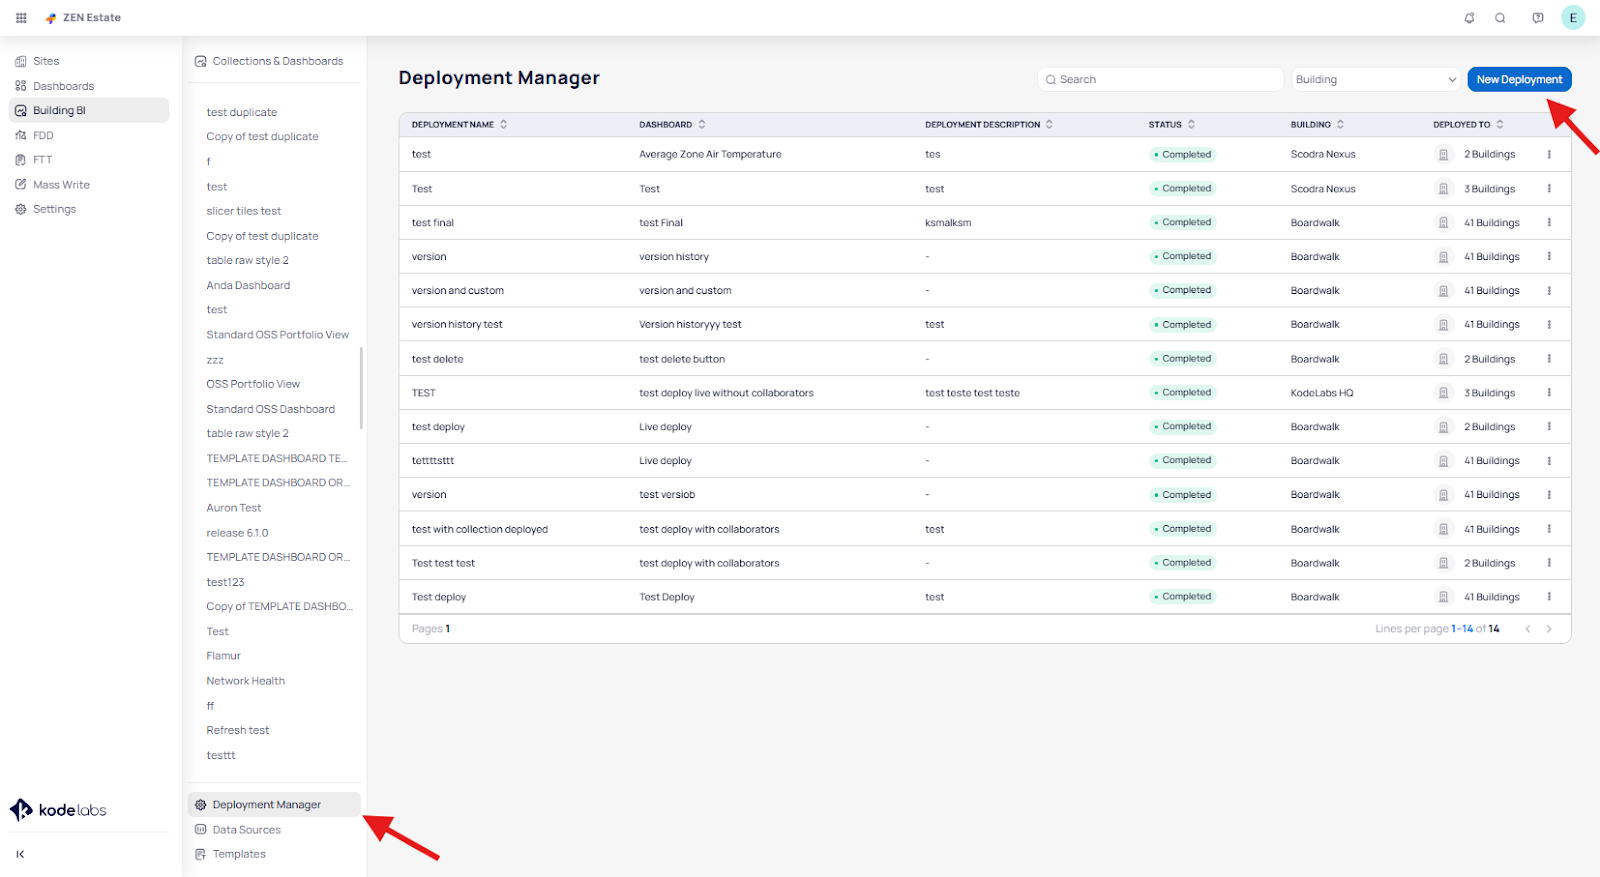Open user avatar E menu
This screenshot has height=877, width=1600.
click(x=1573, y=18)
